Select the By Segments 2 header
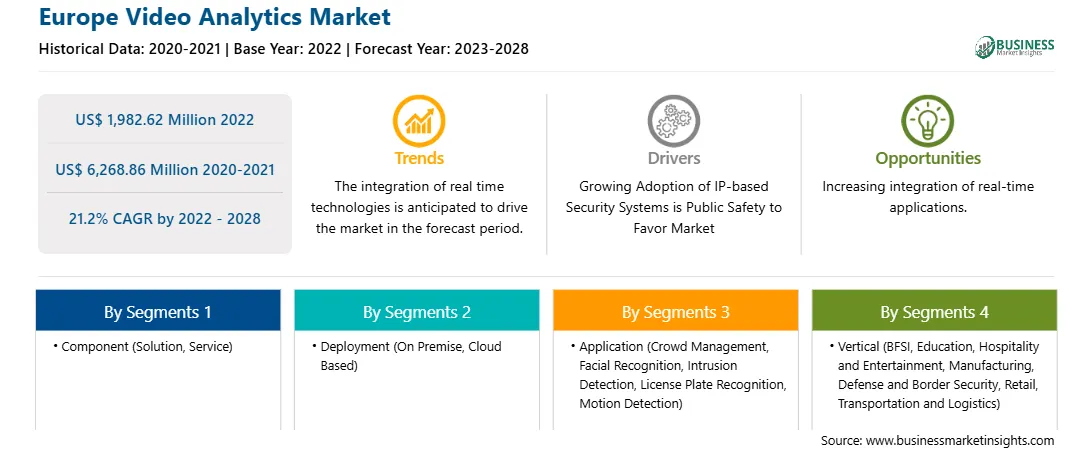Image resolution: width=1092 pixels, height=449 pixels. tap(416, 310)
